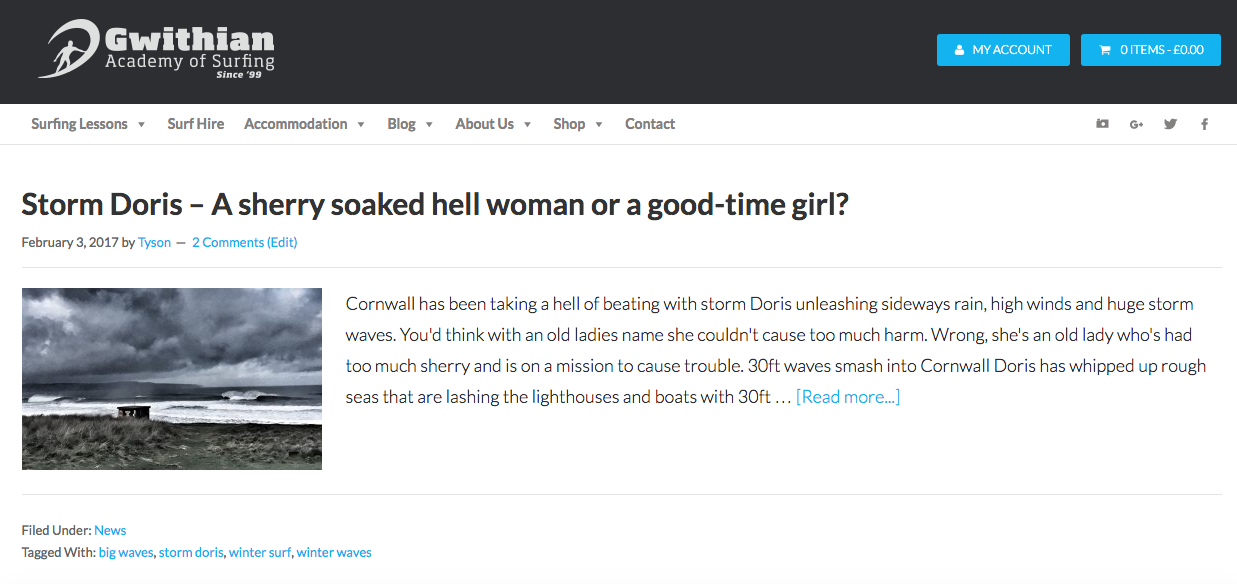Click the Gwithian Academy of Surfing logo
Viewport: 1237px width, 584px height.
[x=157, y=50]
